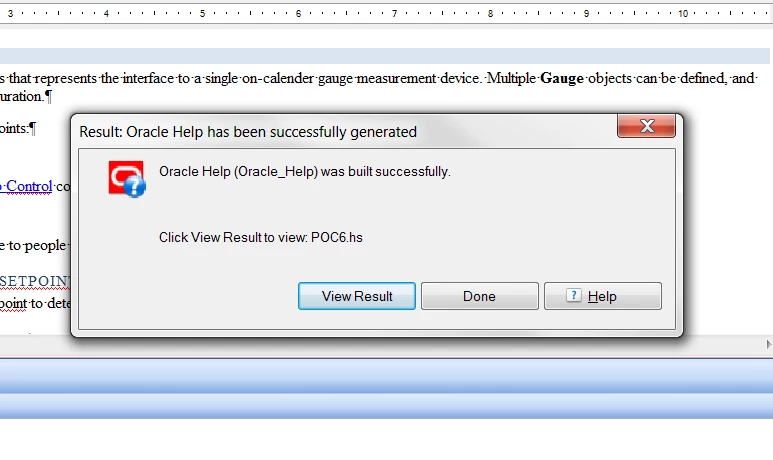Click 'Click View Result to view: POC6.hs' text
This screenshot has height=460, width=773.
tap(260, 238)
